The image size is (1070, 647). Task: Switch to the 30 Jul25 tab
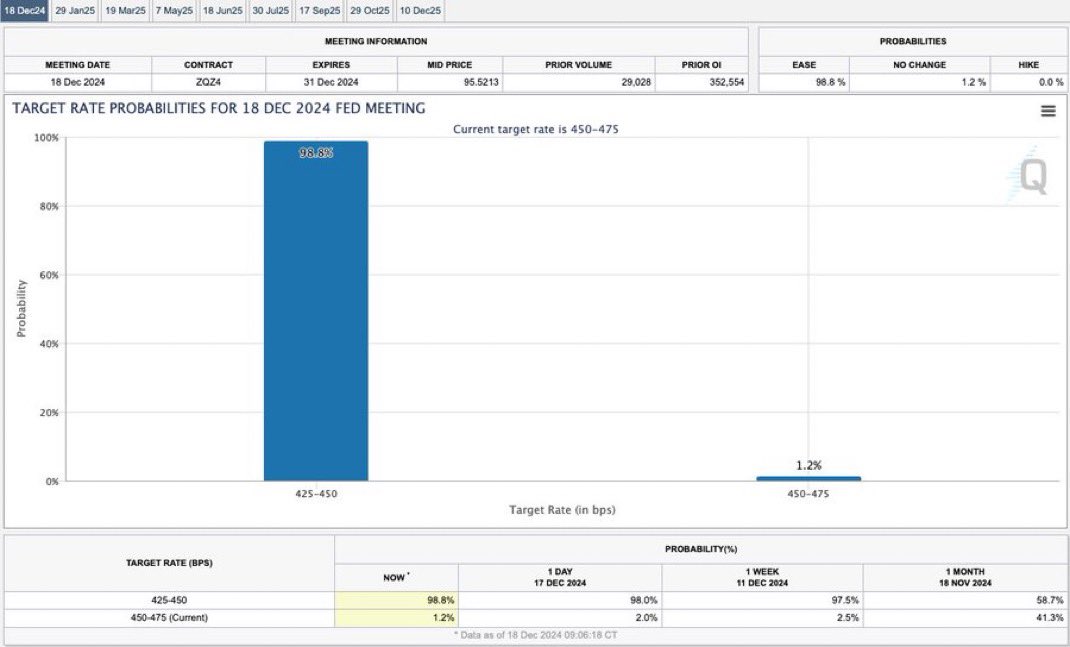click(270, 10)
